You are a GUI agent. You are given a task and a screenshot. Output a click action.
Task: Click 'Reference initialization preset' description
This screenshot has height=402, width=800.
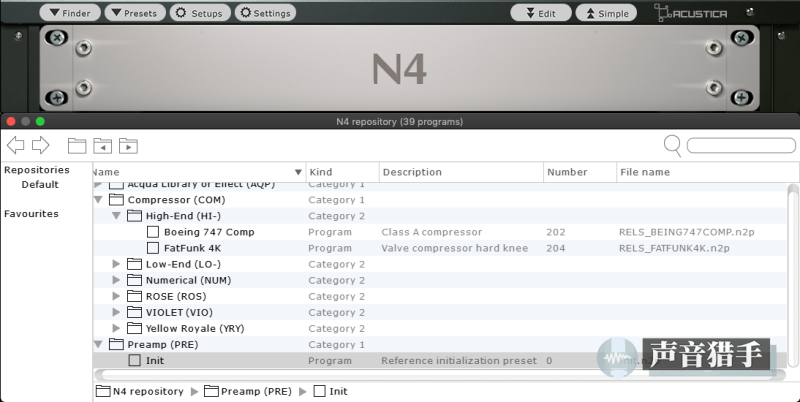coord(459,361)
